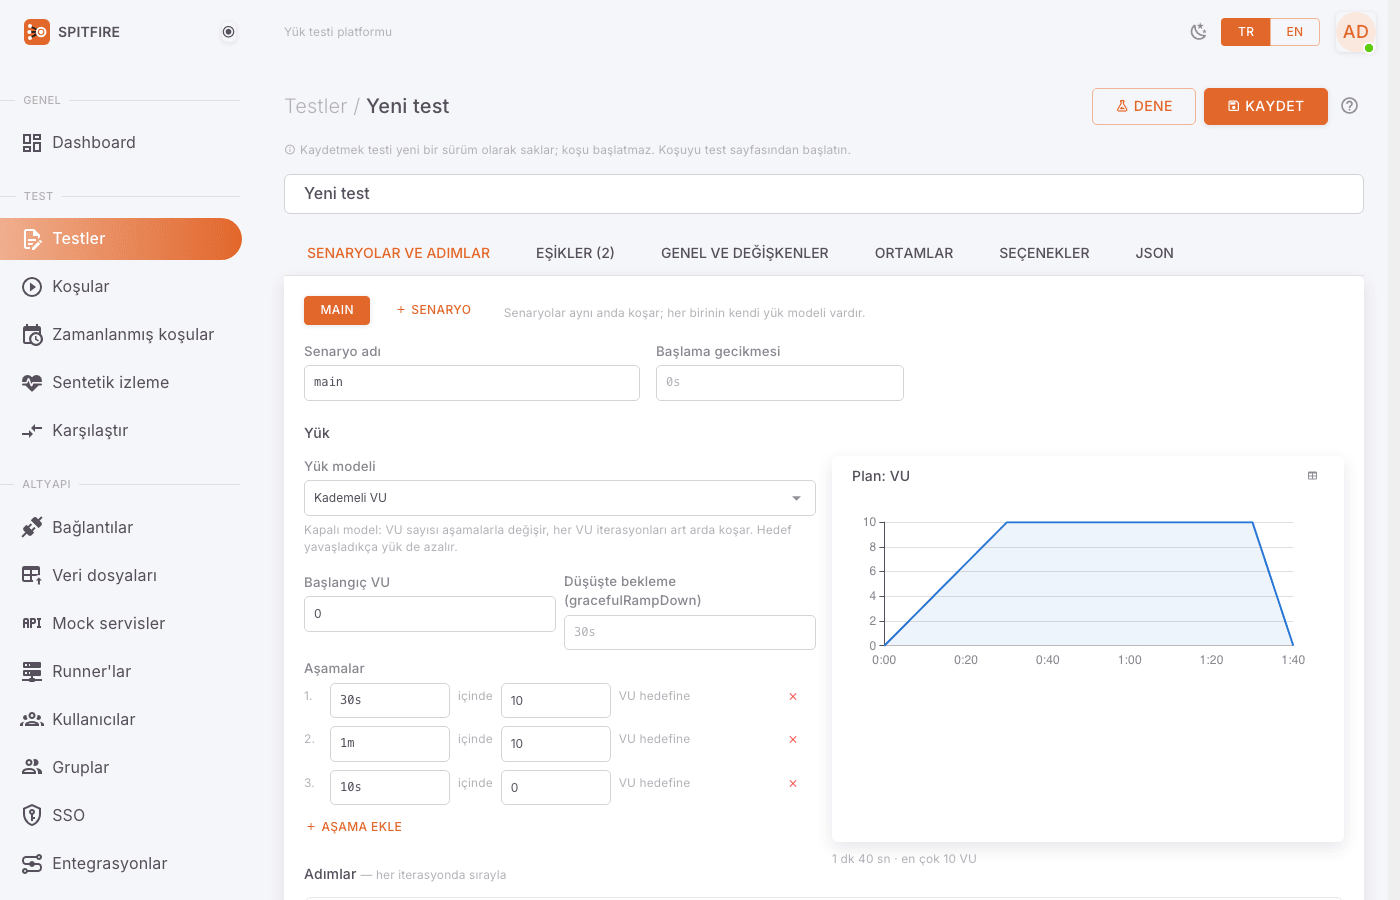This screenshot has height=900, width=1400.
Task: Click the Dene button
Action: point(1144,107)
